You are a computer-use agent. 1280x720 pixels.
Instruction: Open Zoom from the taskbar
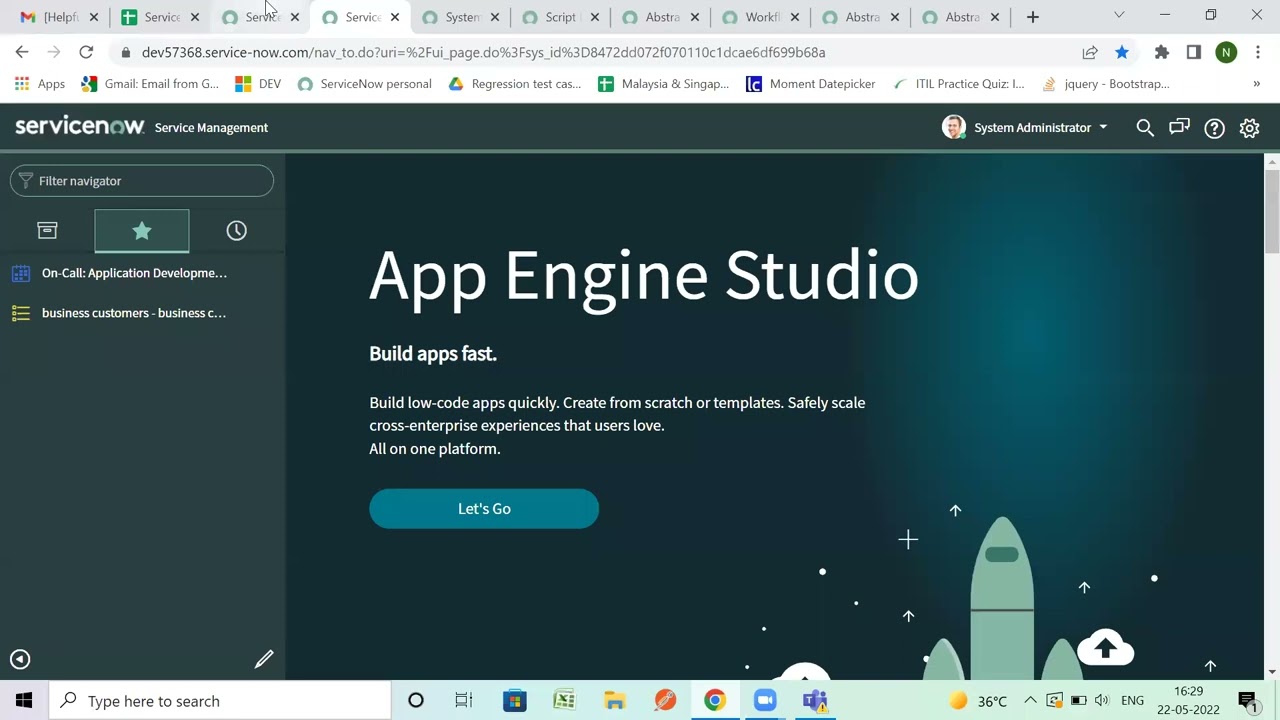tap(765, 701)
